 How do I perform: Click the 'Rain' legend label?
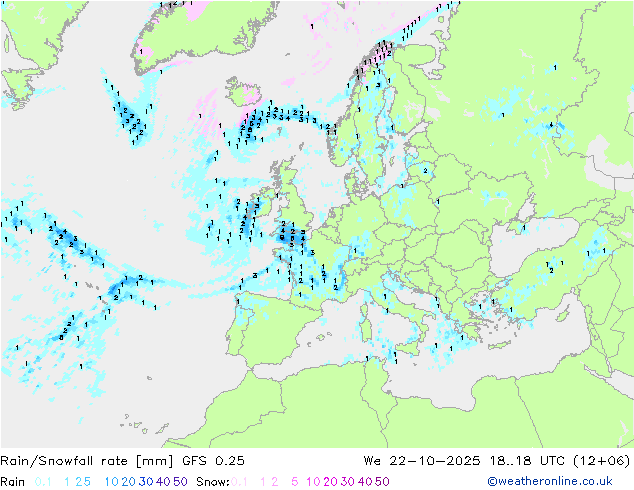click(13, 482)
